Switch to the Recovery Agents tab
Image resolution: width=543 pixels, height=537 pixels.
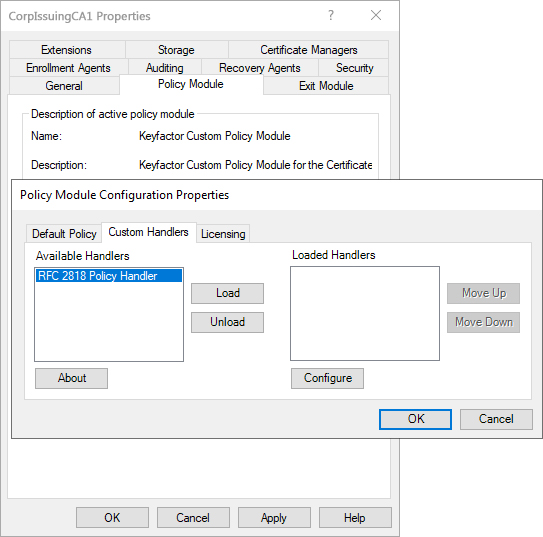[259, 68]
